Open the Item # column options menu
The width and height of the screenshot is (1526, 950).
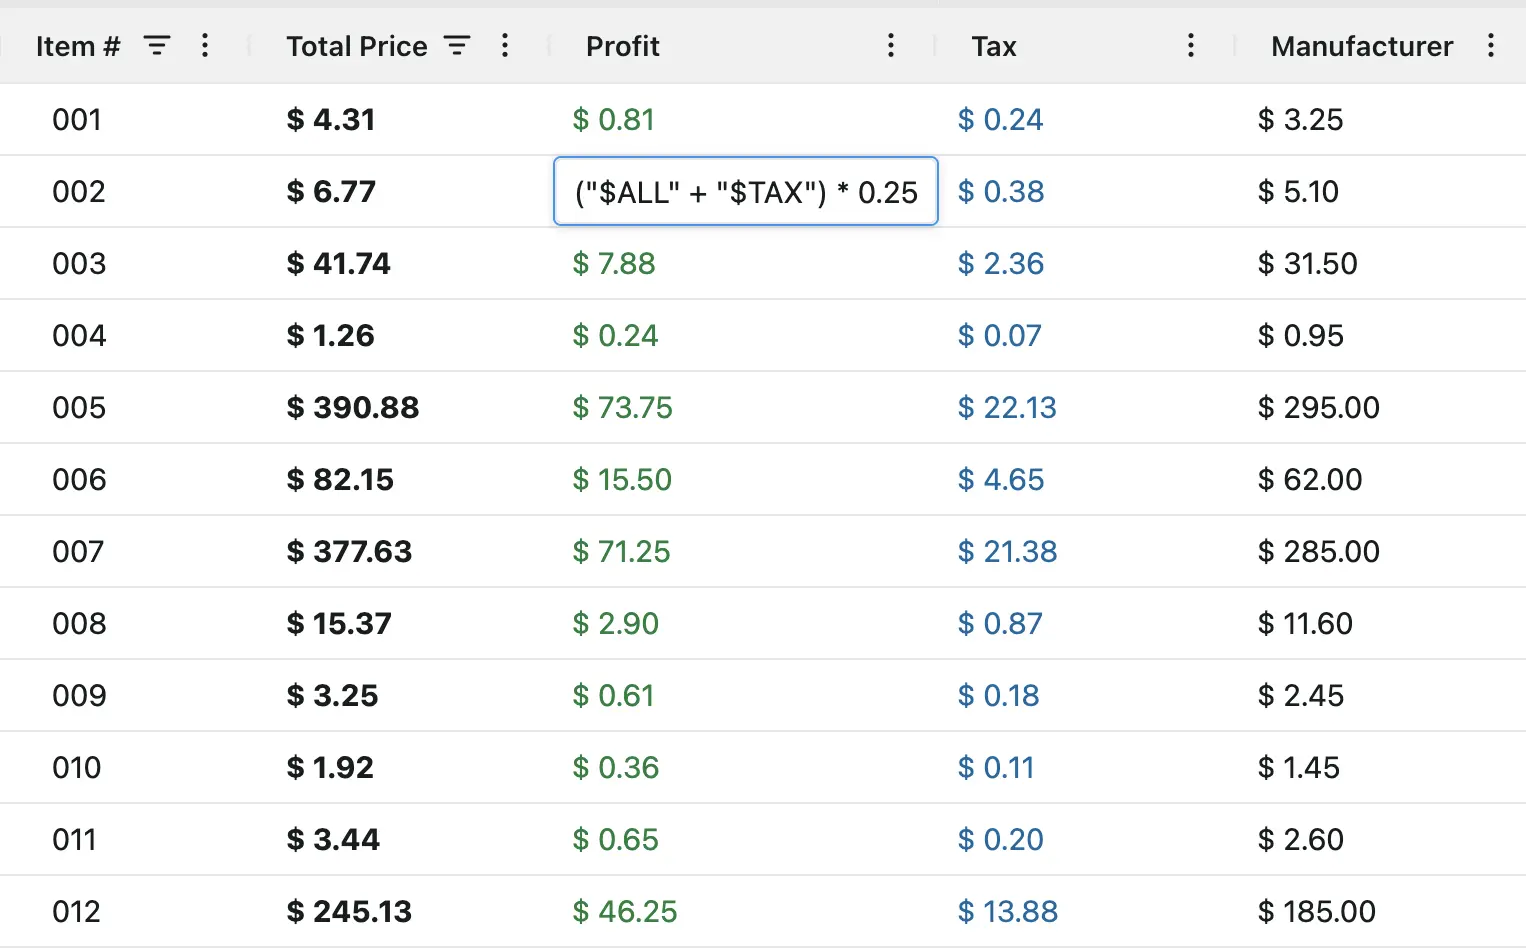[205, 46]
